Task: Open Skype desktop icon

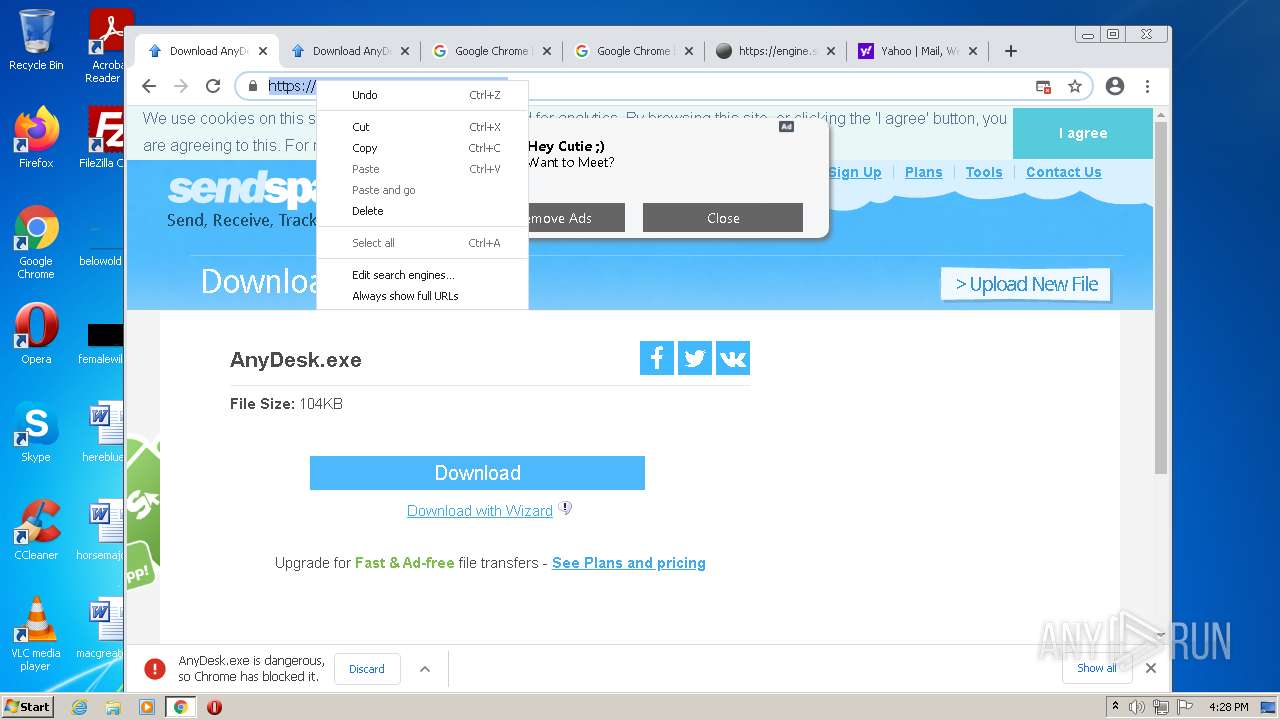Action: (36, 431)
